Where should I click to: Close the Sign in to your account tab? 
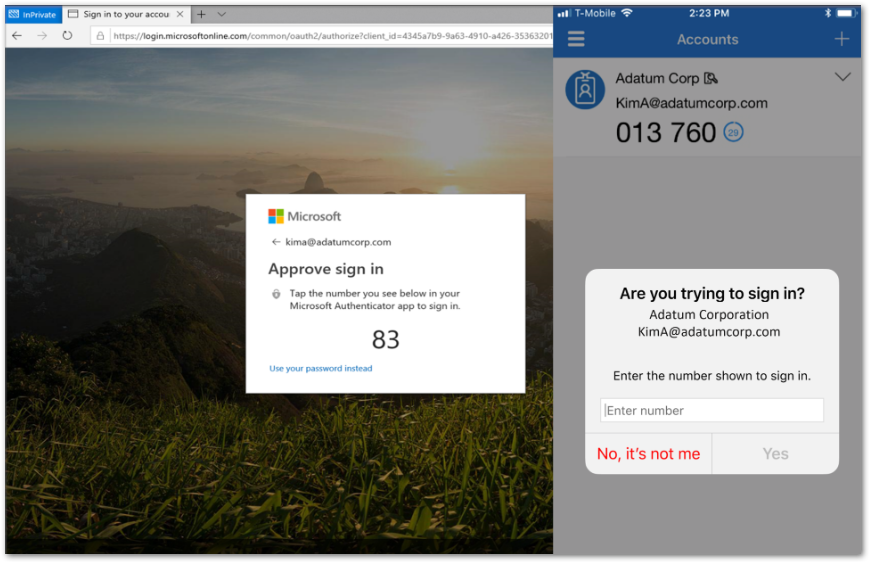tap(180, 14)
